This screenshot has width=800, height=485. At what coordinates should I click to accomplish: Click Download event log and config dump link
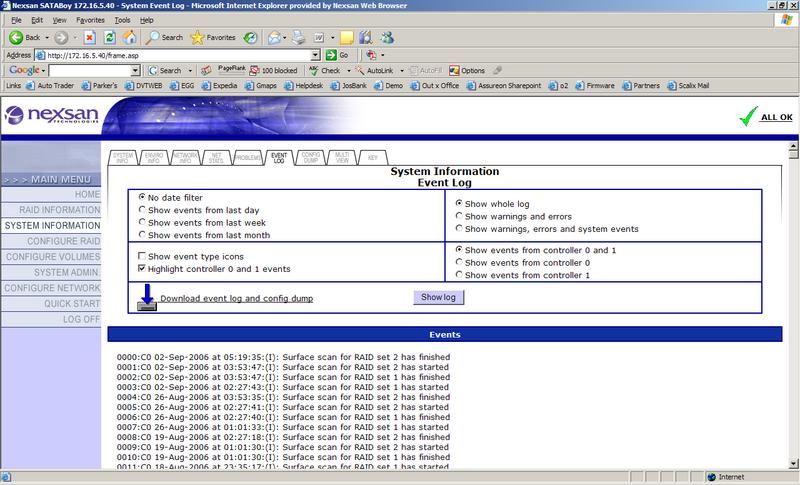pos(237,298)
